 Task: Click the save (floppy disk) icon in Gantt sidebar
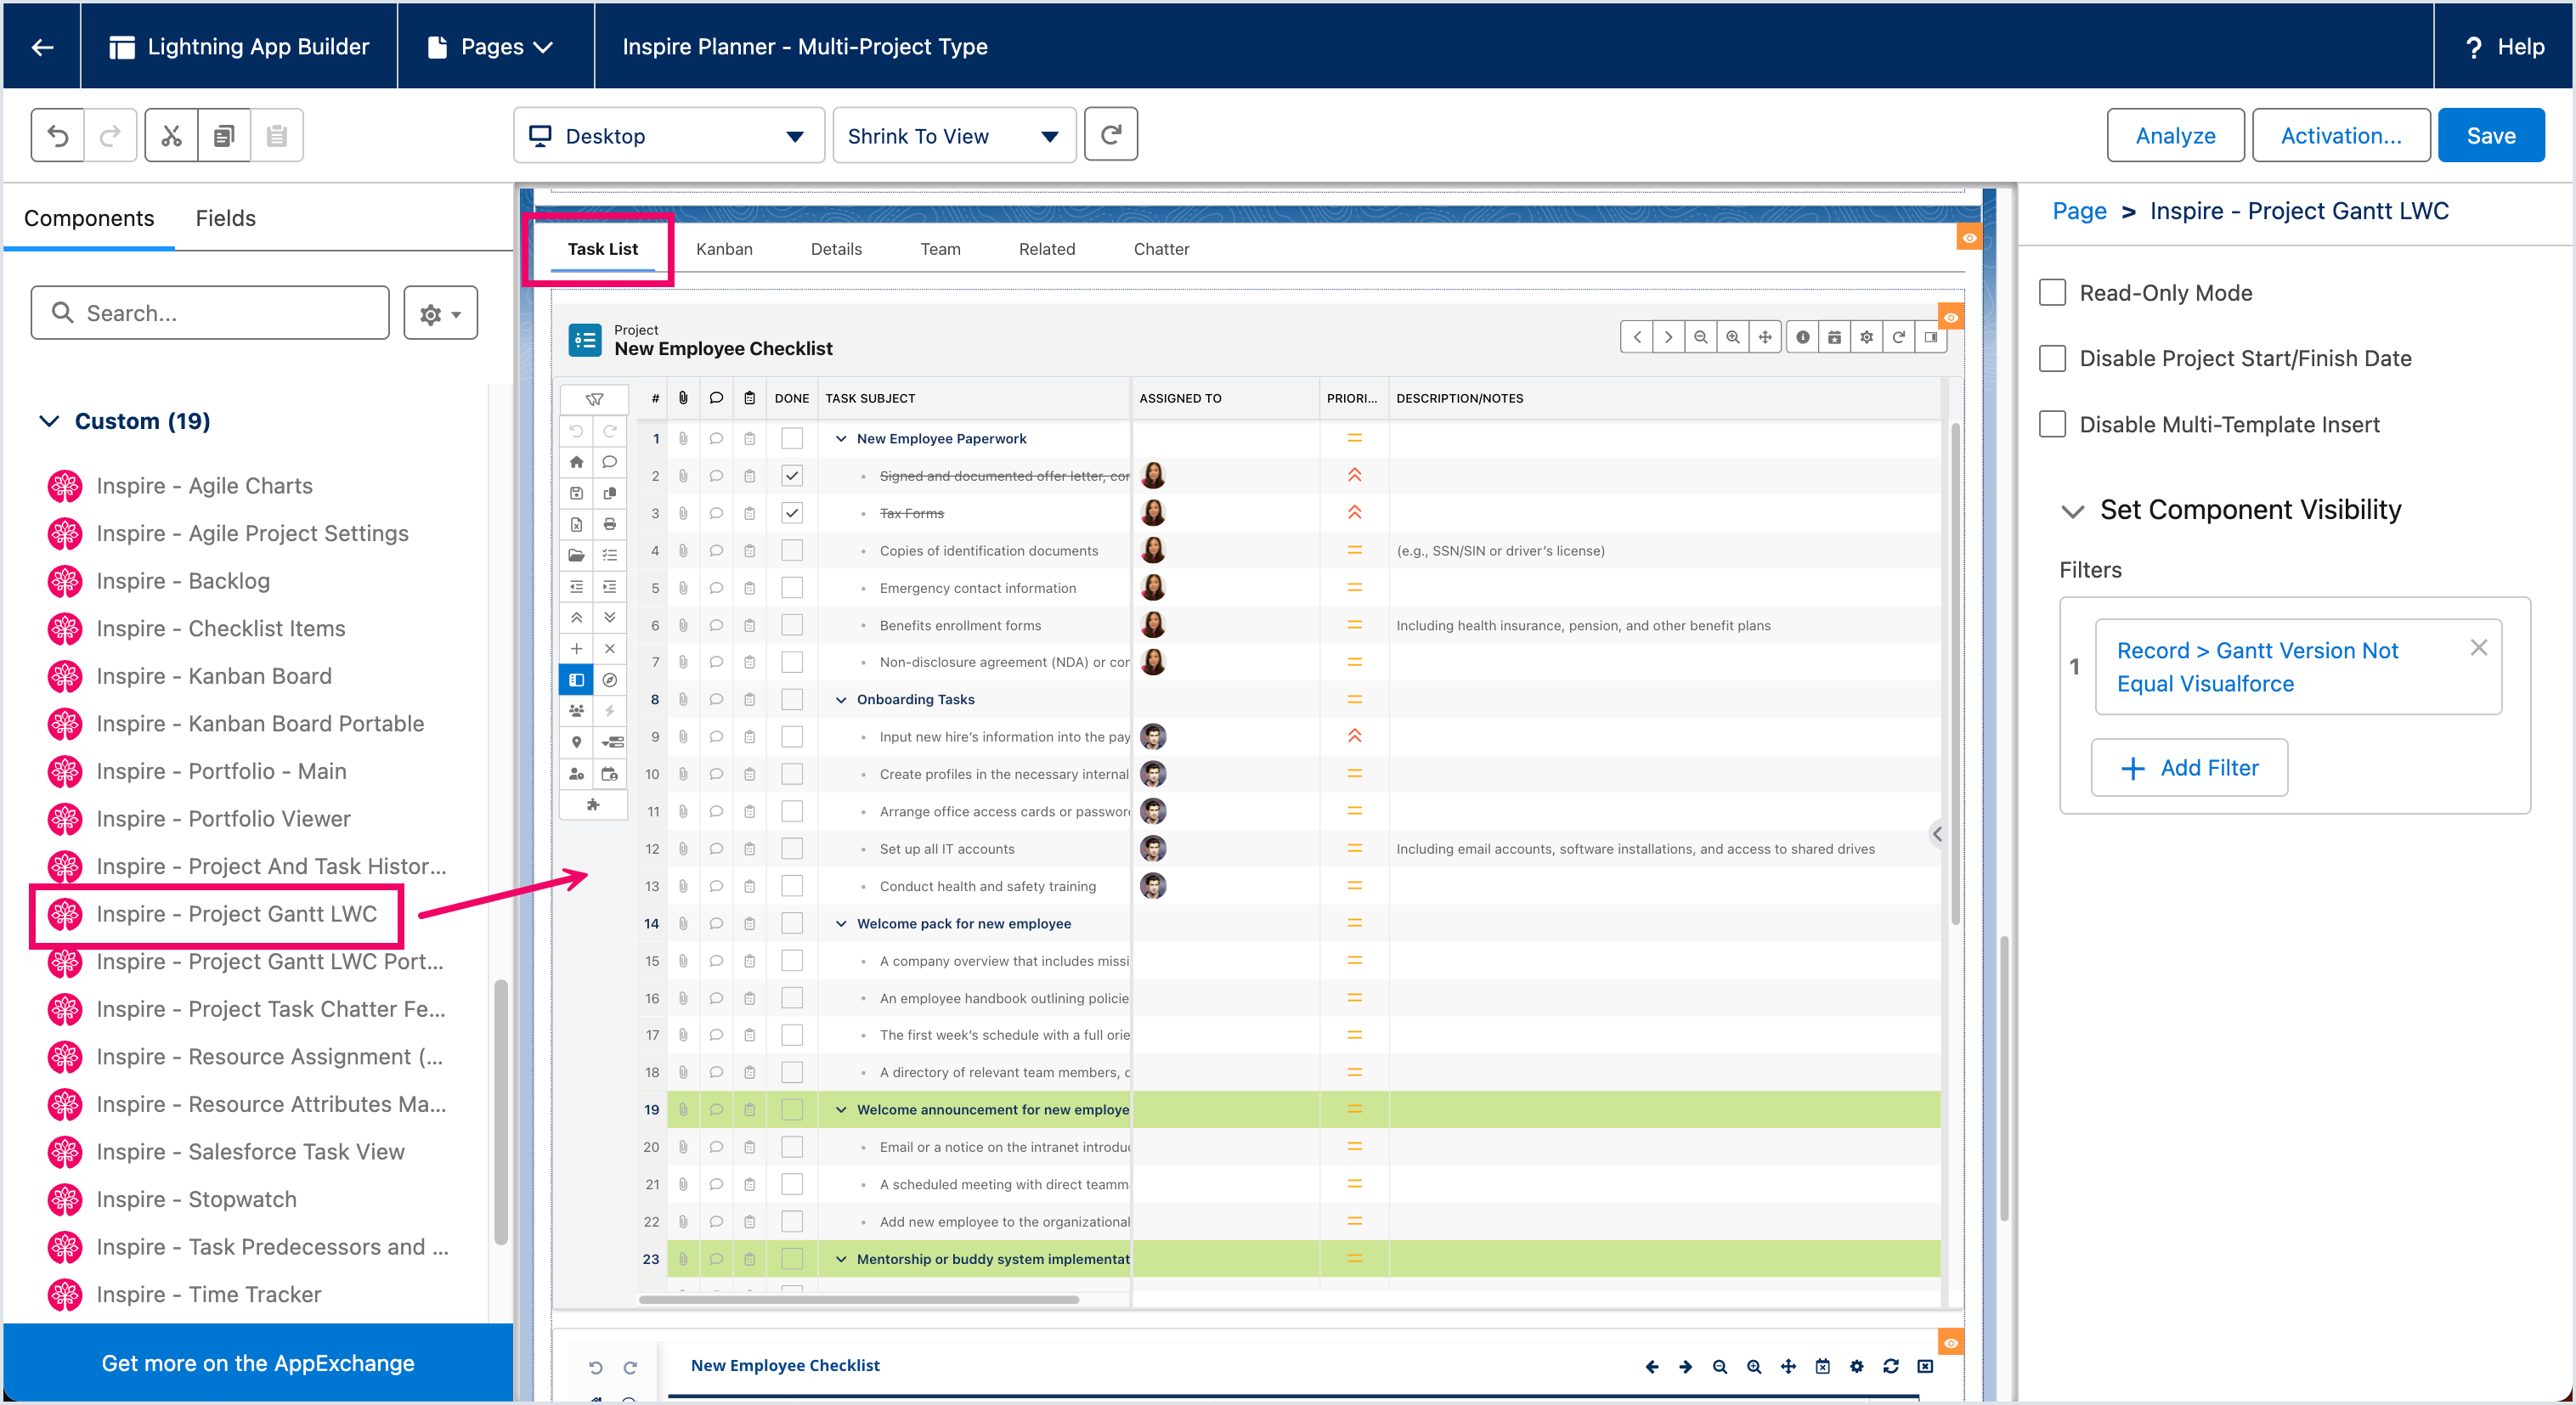tap(577, 493)
